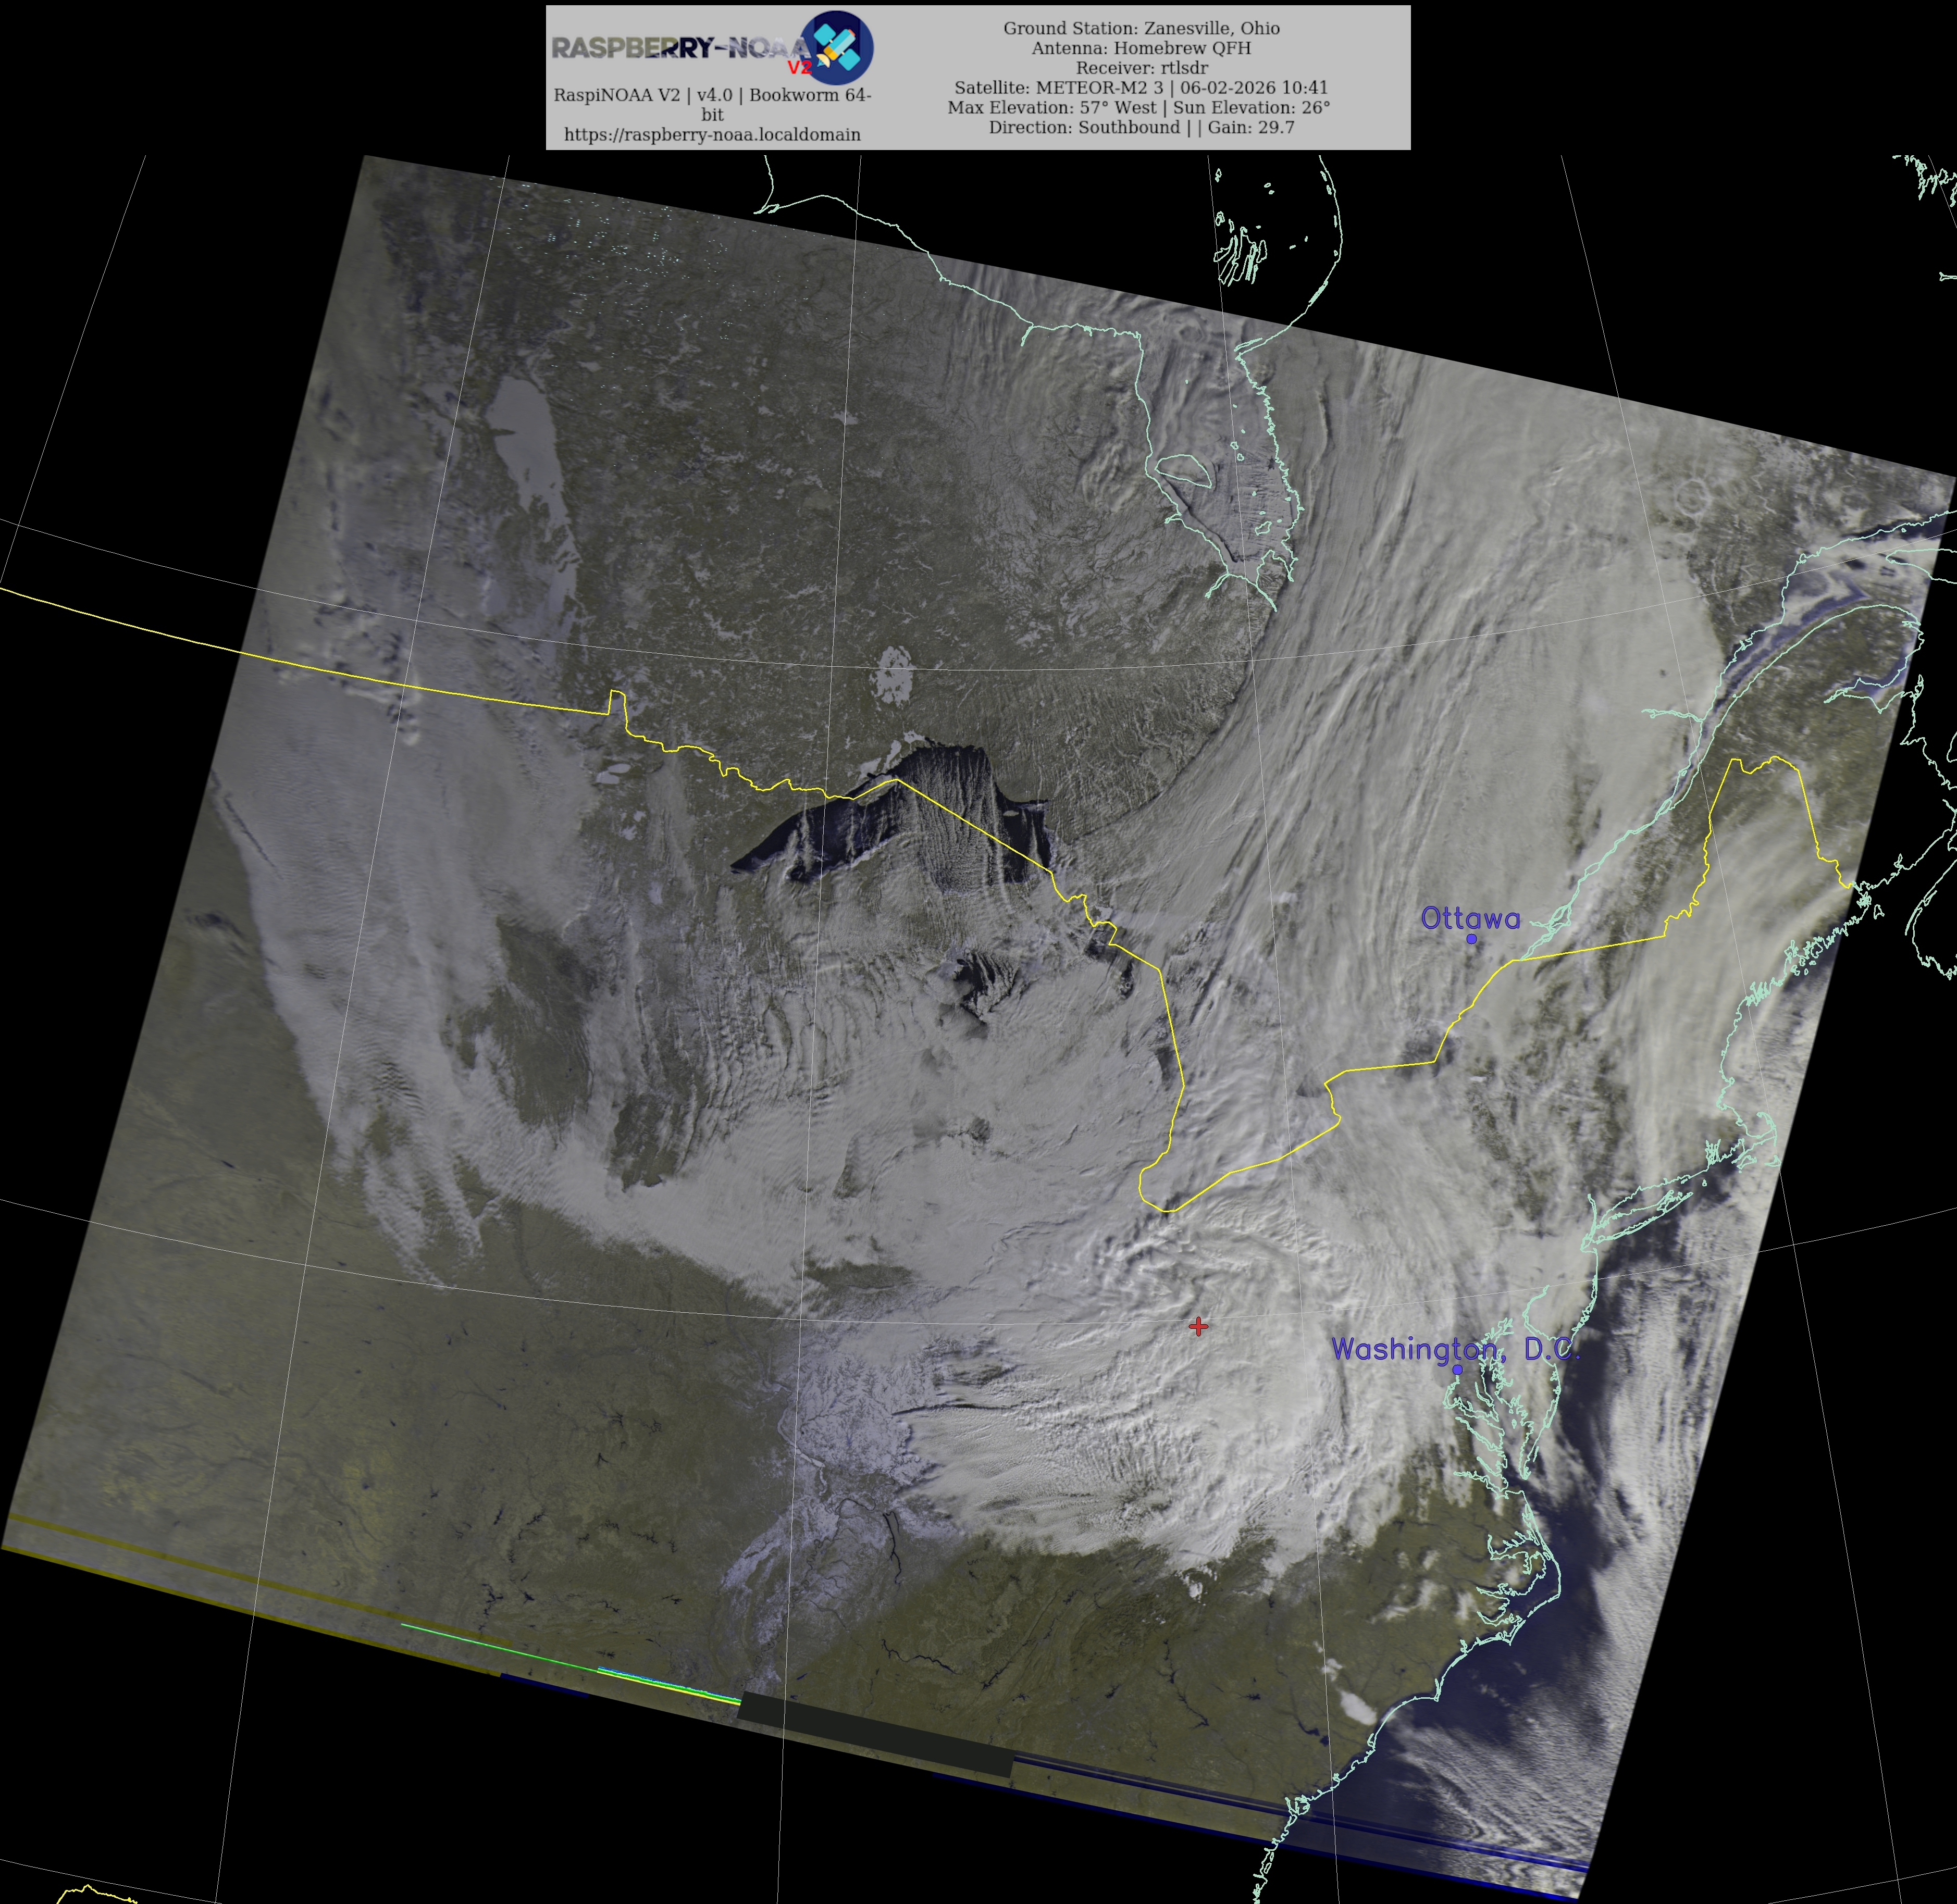The image size is (1957, 1904).
Task: Click the Ground Station: Zanesville, Ohio line
Action: click(x=1141, y=28)
